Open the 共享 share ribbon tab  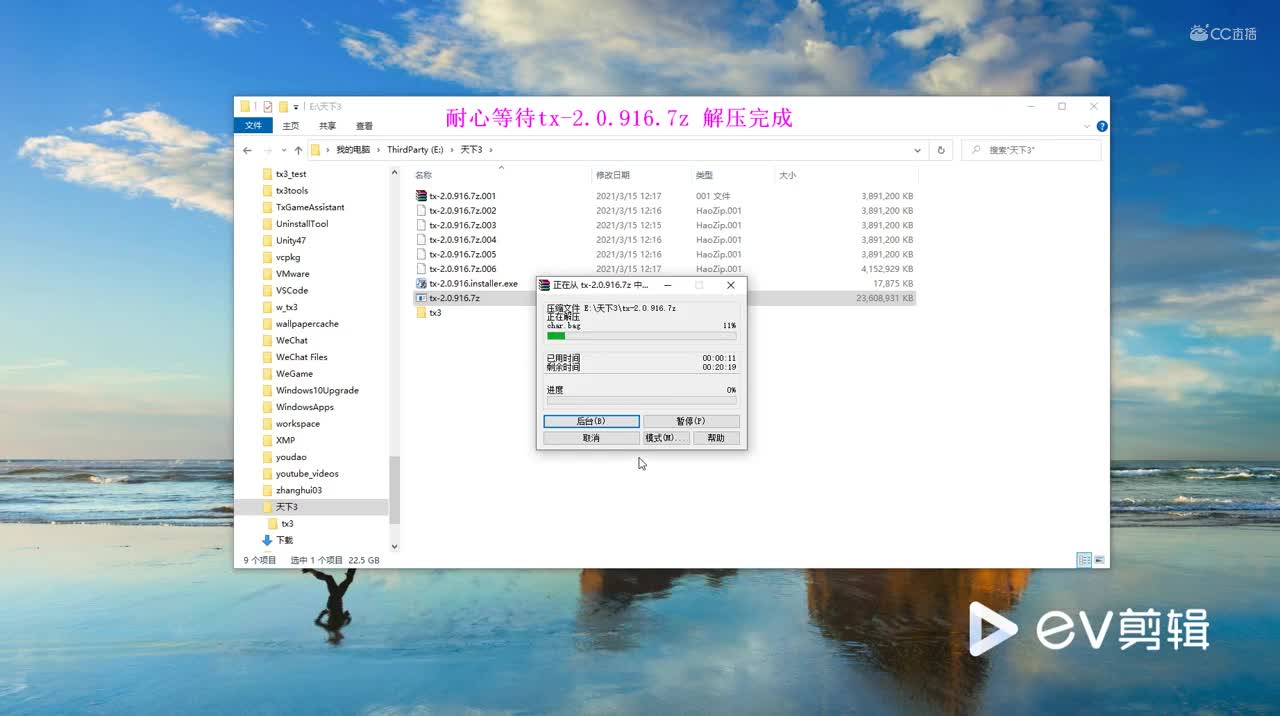pyautogui.click(x=327, y=126)
